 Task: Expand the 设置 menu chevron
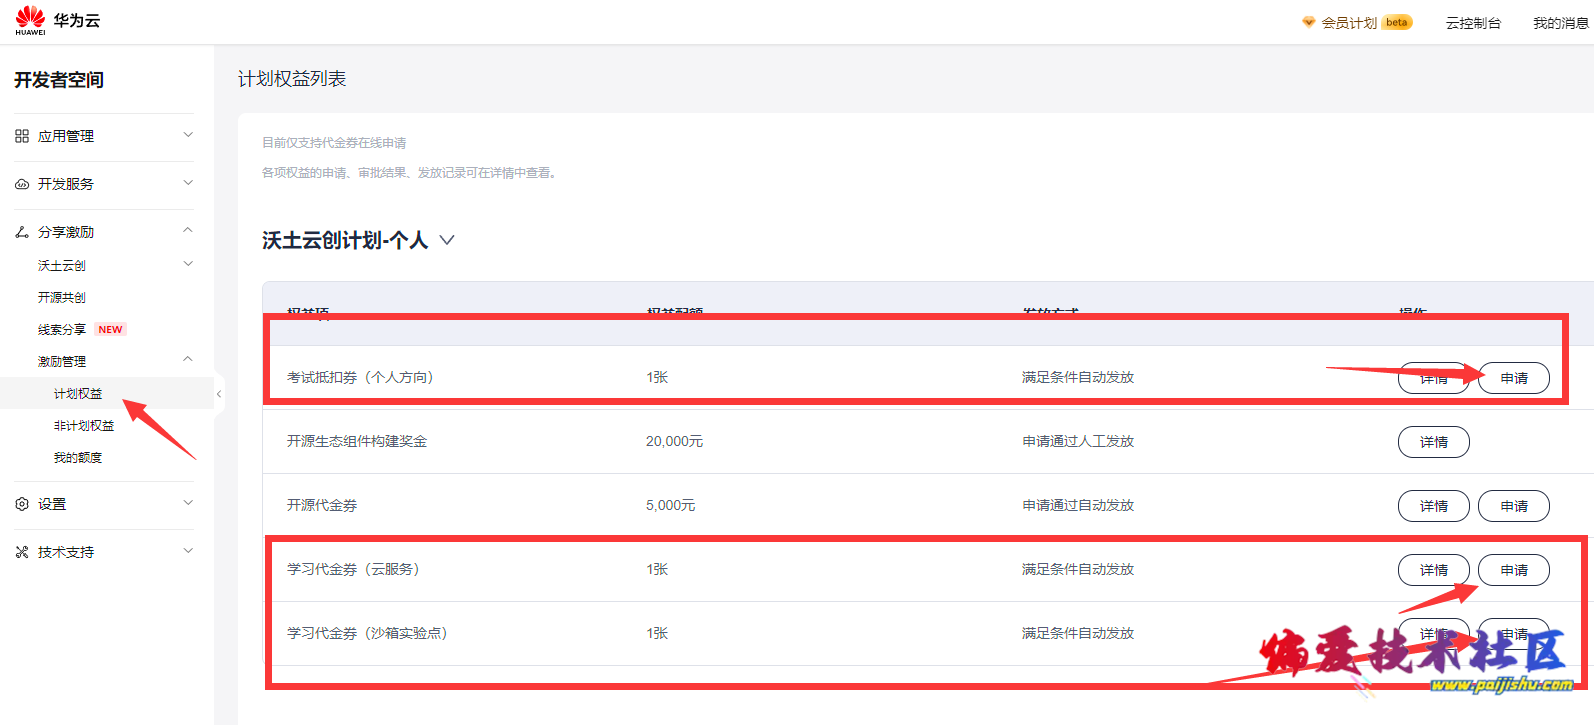(188, 503)
